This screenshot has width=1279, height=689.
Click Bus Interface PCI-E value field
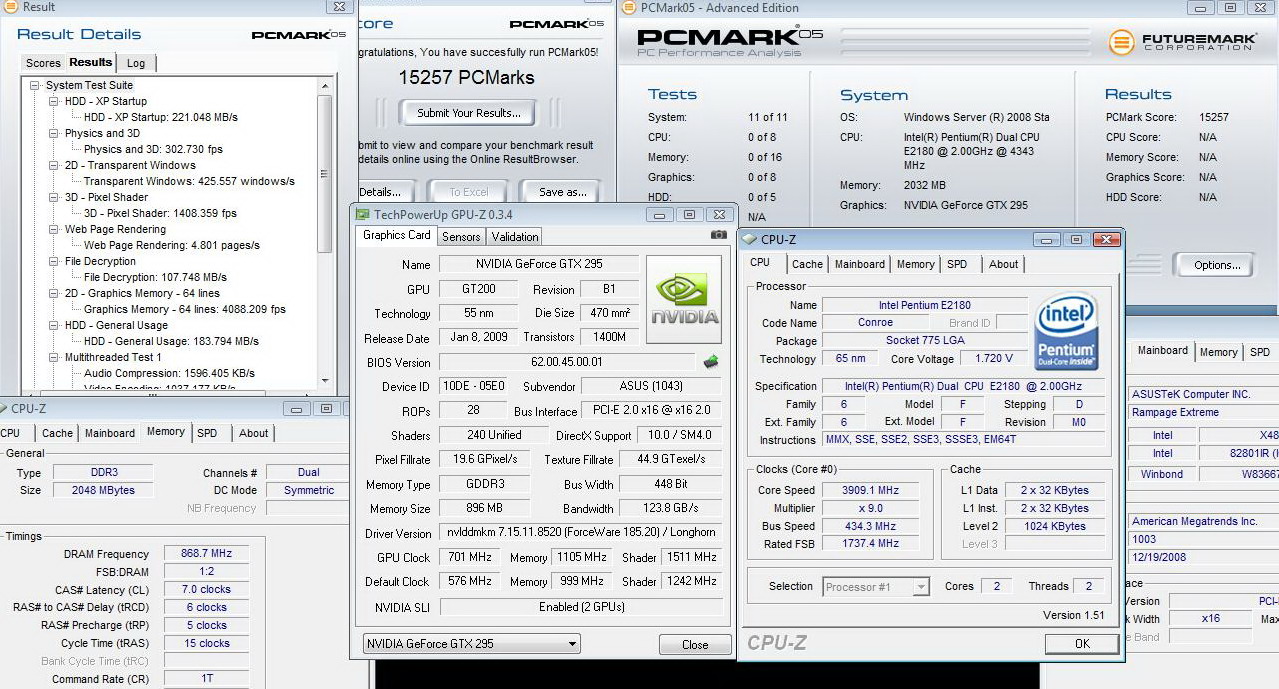pos(652,411)
